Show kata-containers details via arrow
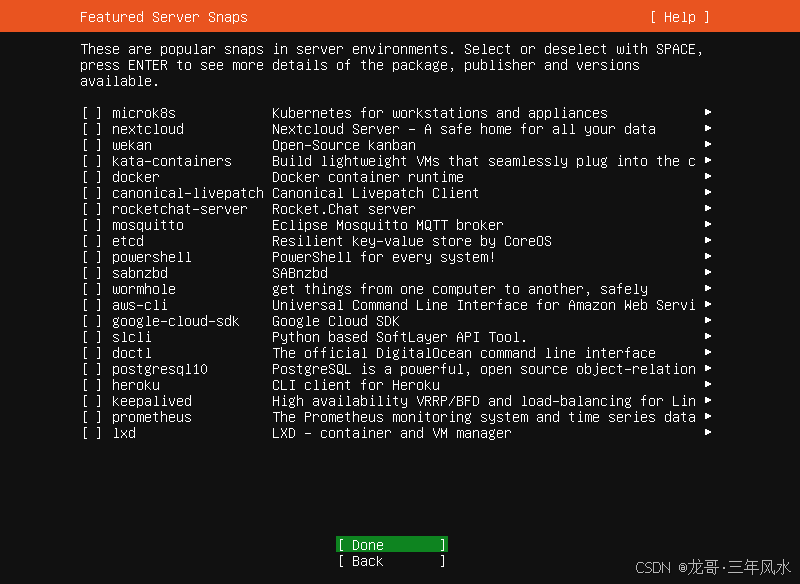800x584 pixels. point(708,160)
